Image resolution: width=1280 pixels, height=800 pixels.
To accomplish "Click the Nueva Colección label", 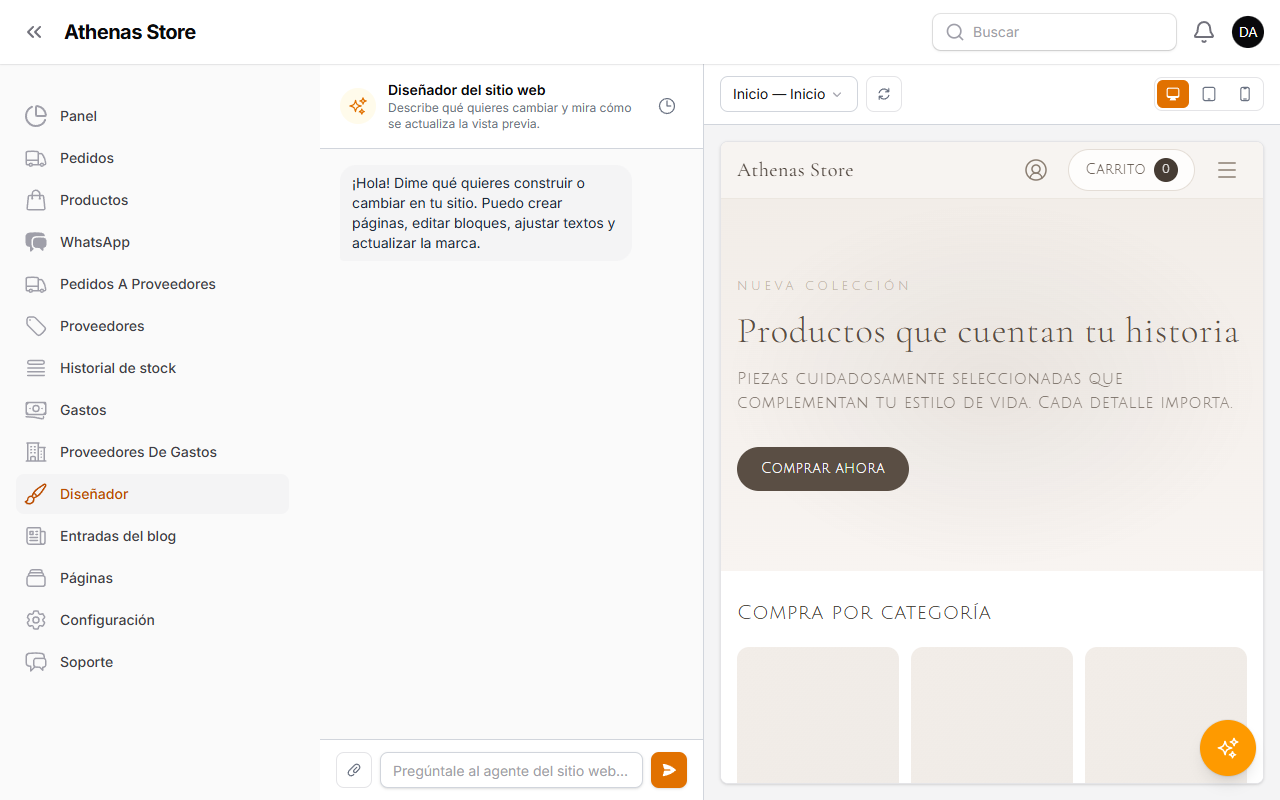I will coord(824,286).
